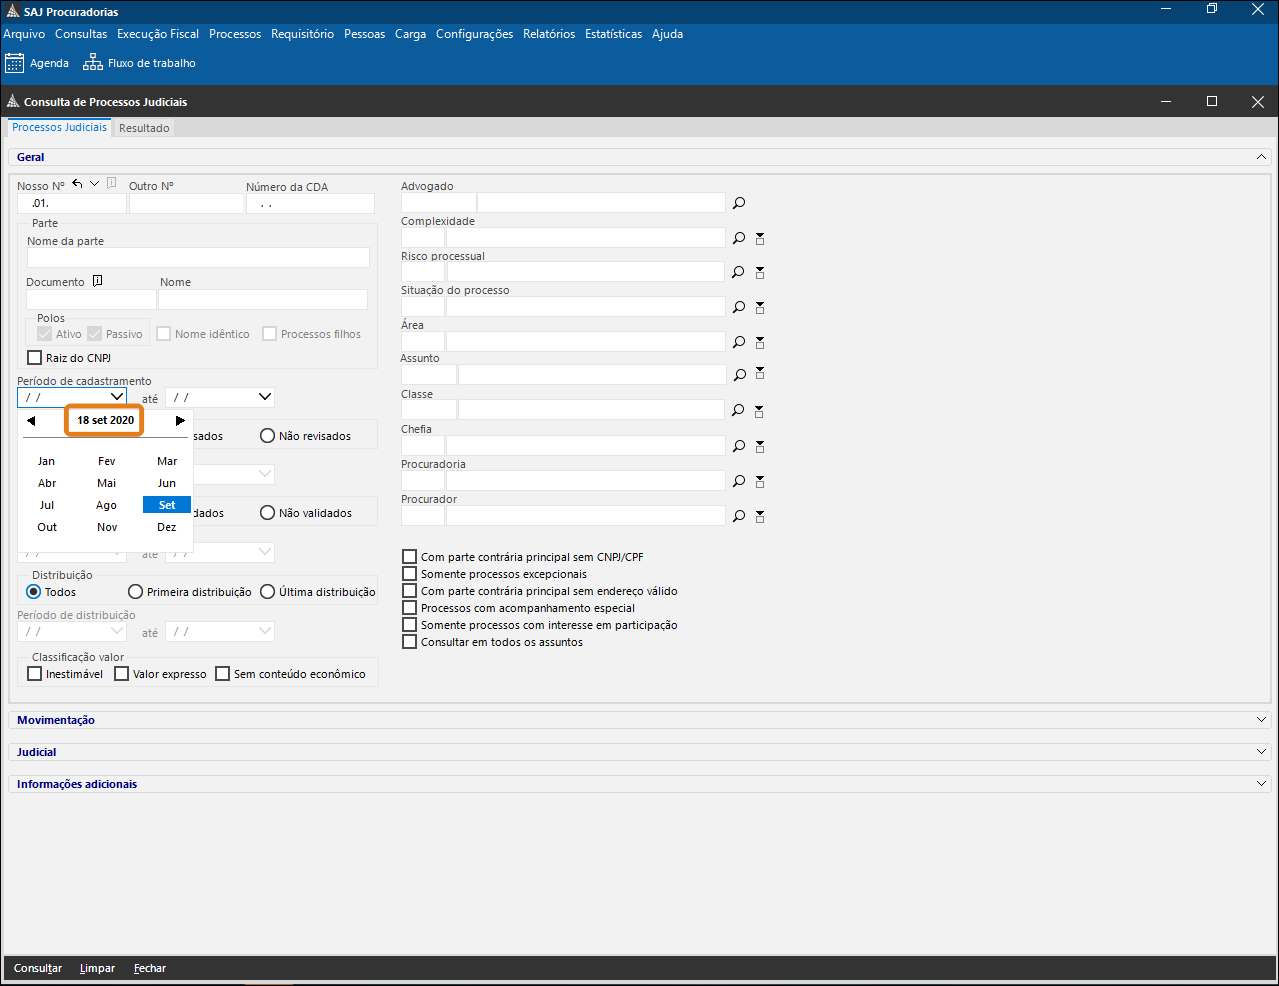
Task: Open the Agenda calendar icon
Action: [14, 63]
